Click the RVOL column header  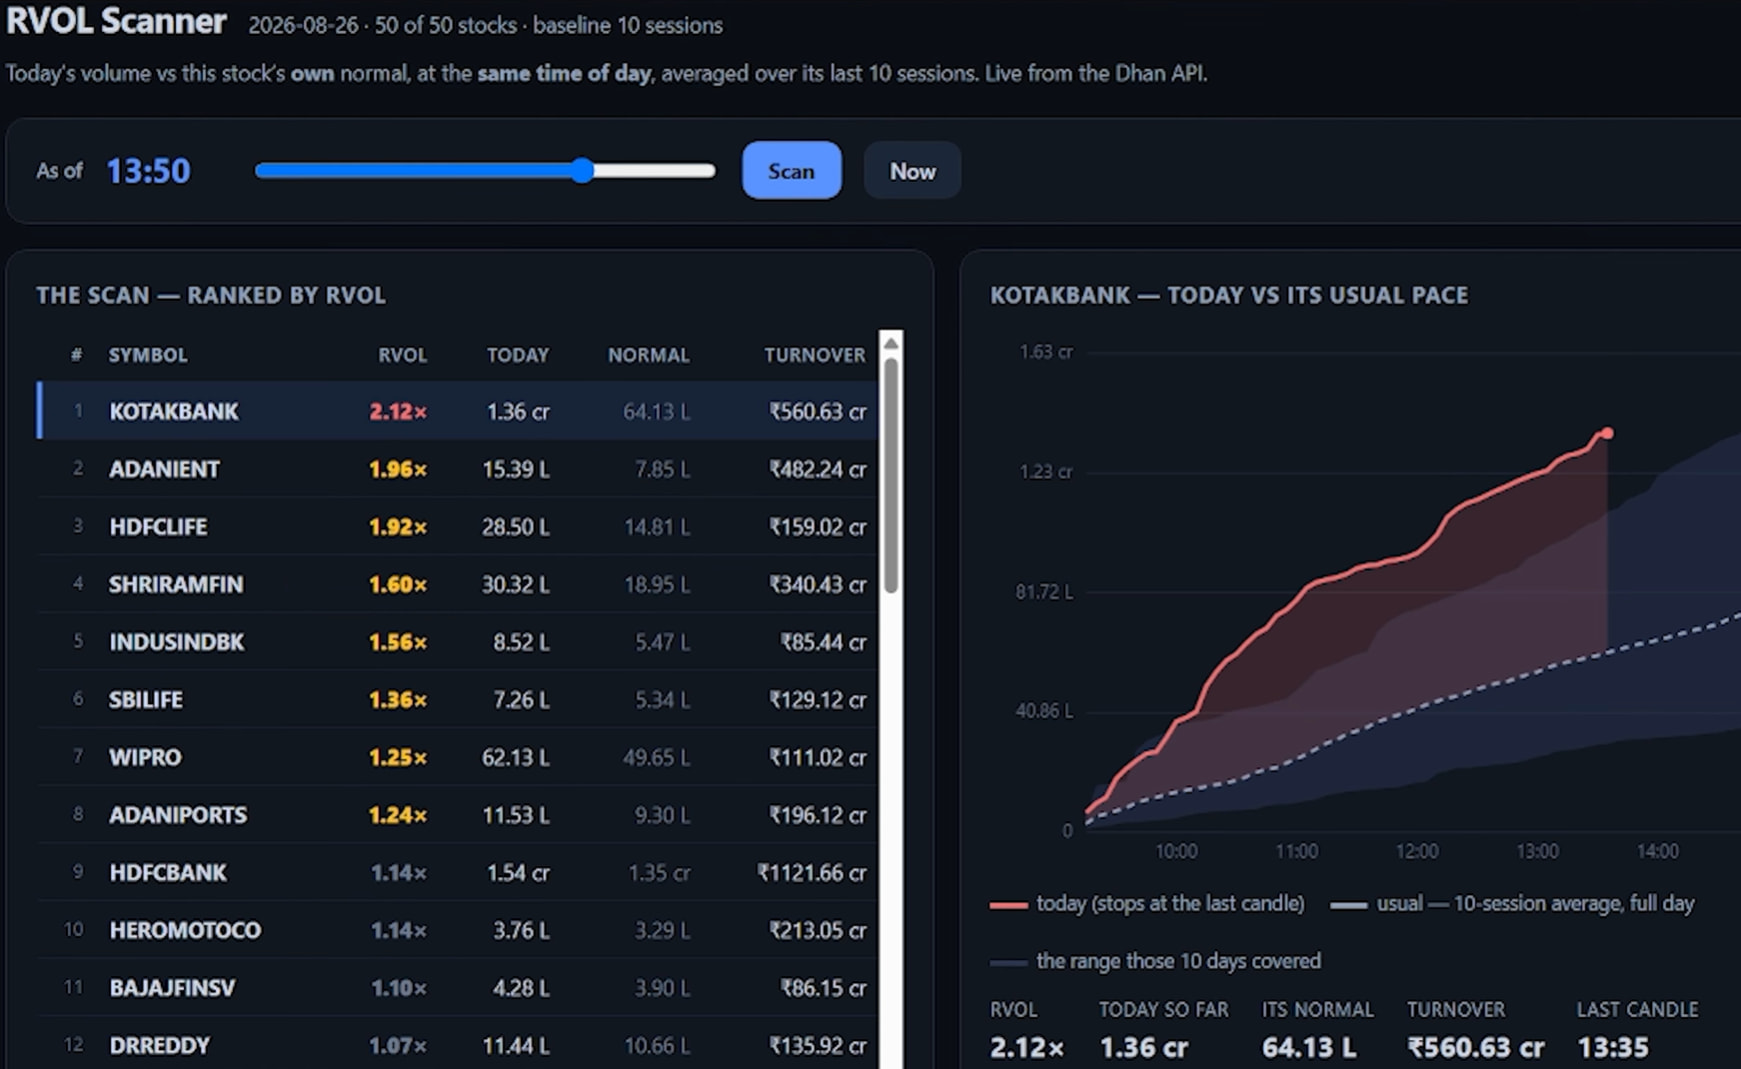402,355
